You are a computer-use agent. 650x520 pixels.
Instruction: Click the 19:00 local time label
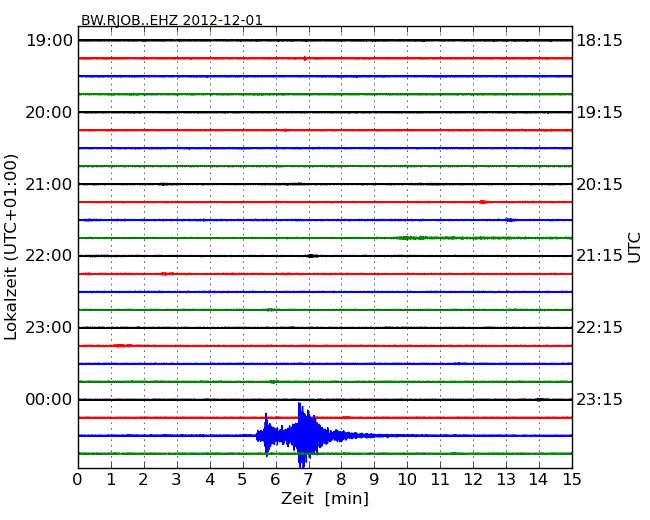(49, 41)
